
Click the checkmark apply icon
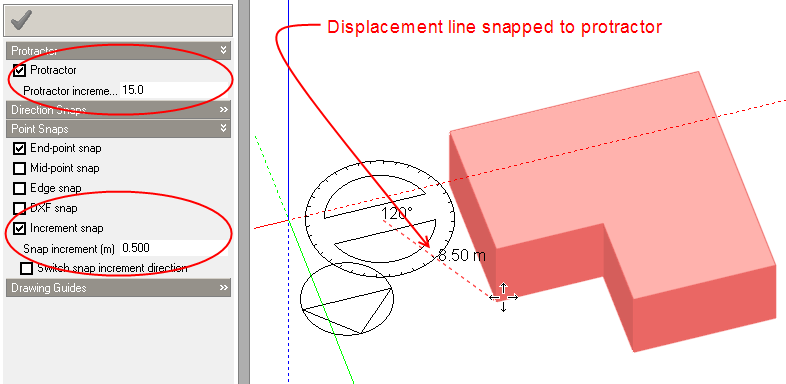coord(21,20)
